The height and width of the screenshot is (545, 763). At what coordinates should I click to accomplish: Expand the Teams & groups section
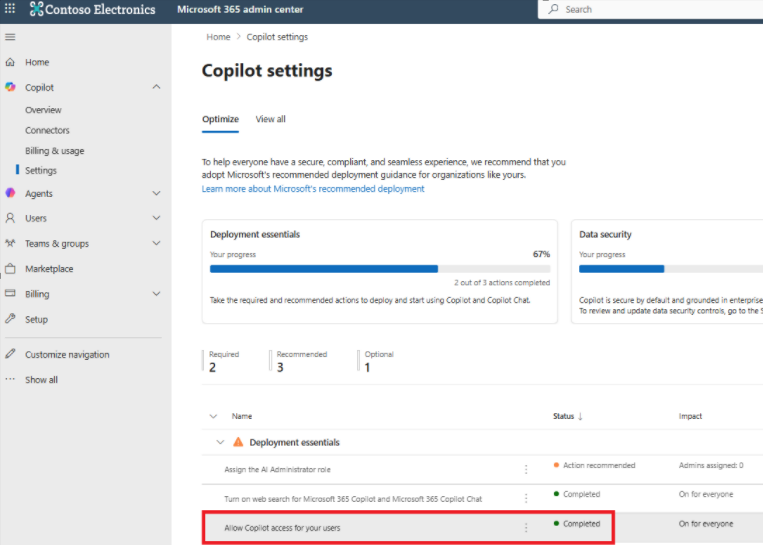coord(156,243)
